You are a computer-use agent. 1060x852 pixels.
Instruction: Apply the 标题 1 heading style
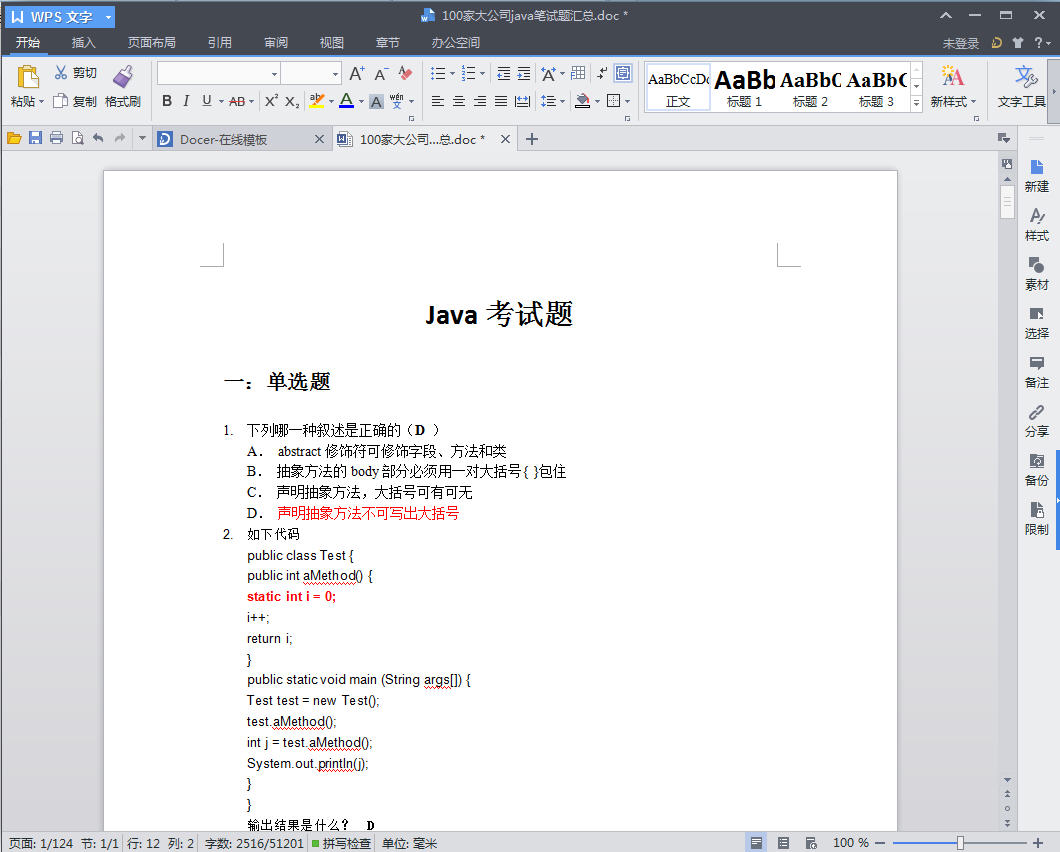pyautogui.click(x=744, y=89)
